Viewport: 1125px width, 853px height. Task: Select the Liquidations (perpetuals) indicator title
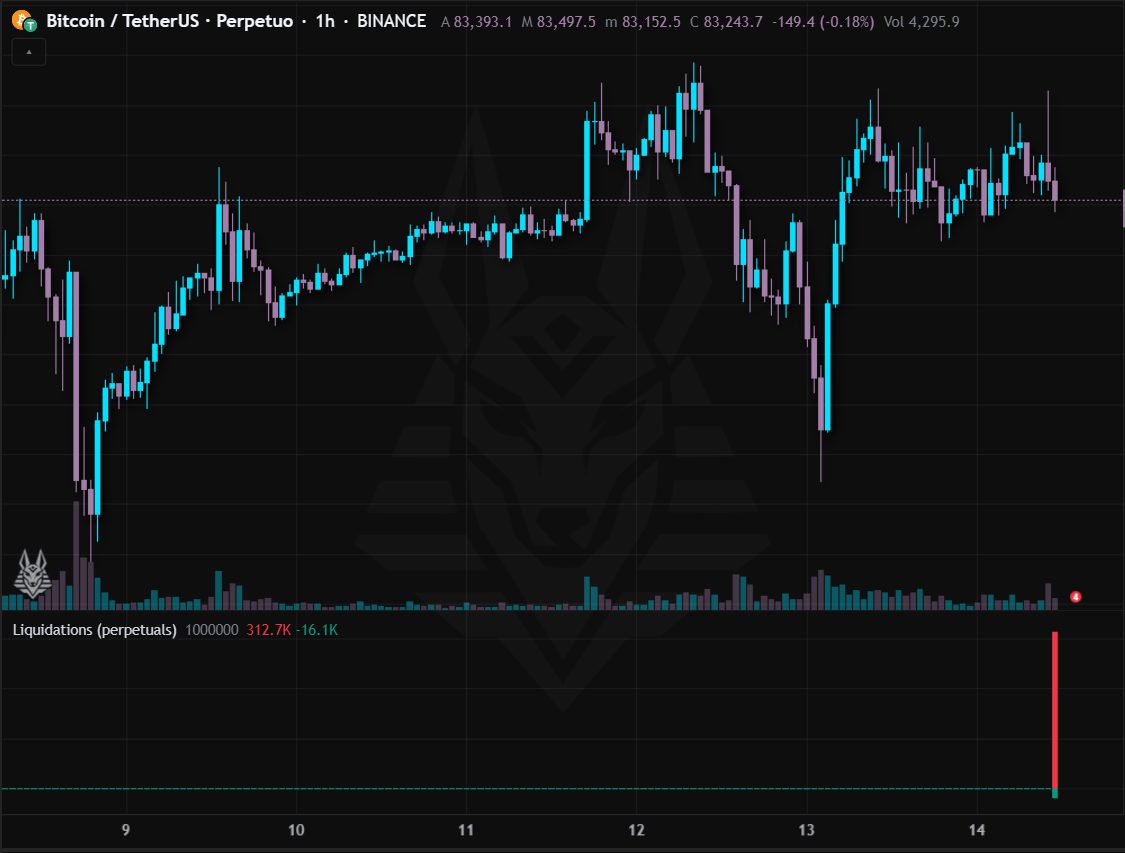[95, 630]
